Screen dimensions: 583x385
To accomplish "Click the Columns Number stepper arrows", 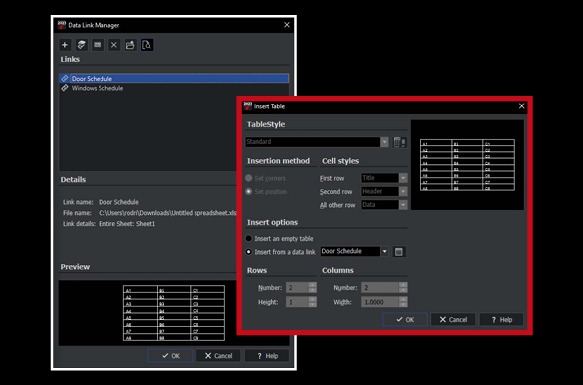I will click(x=403, y=288).
